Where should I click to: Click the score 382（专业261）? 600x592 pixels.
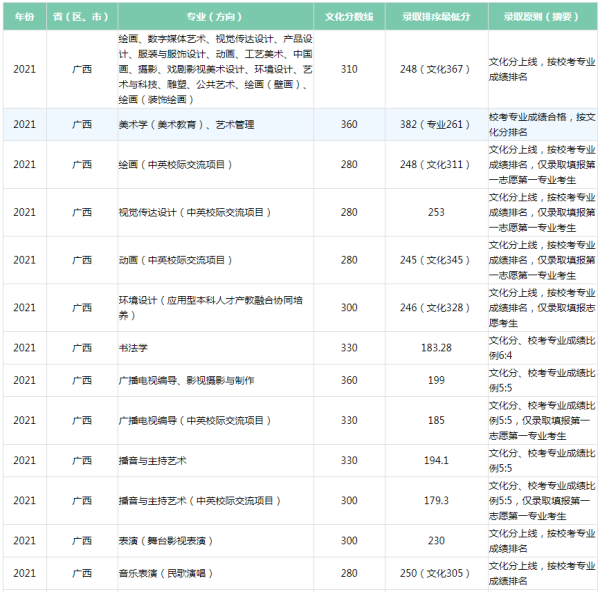point(435,124)
